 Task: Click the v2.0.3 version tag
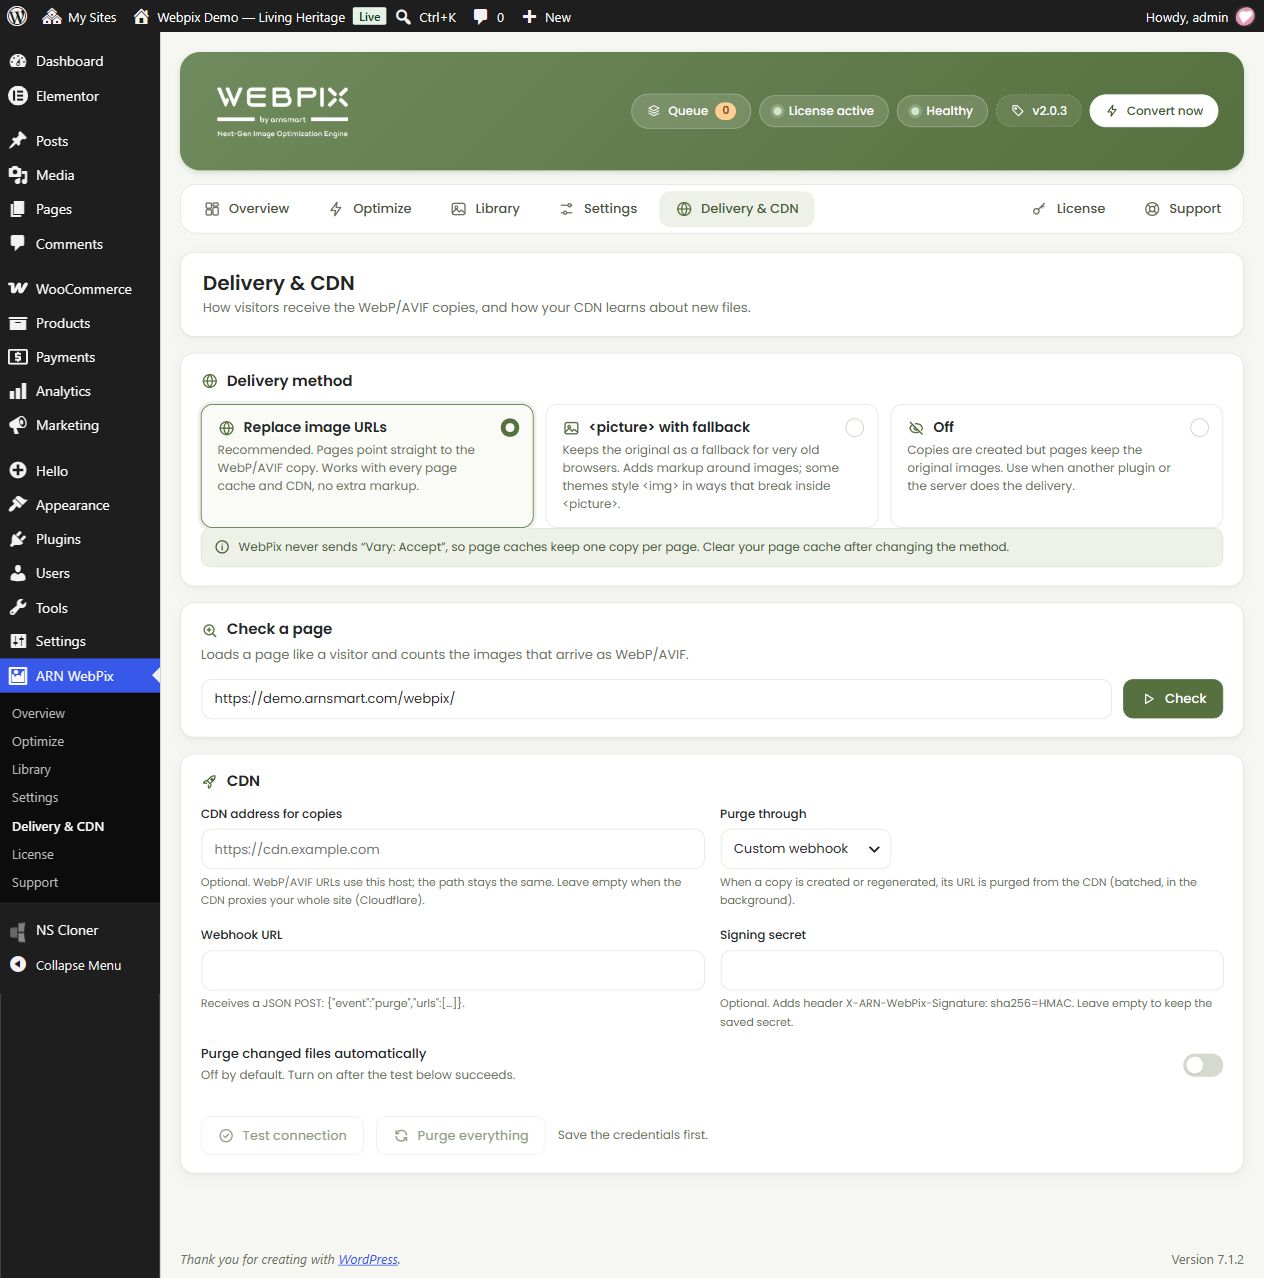[x=1039, y=111]
